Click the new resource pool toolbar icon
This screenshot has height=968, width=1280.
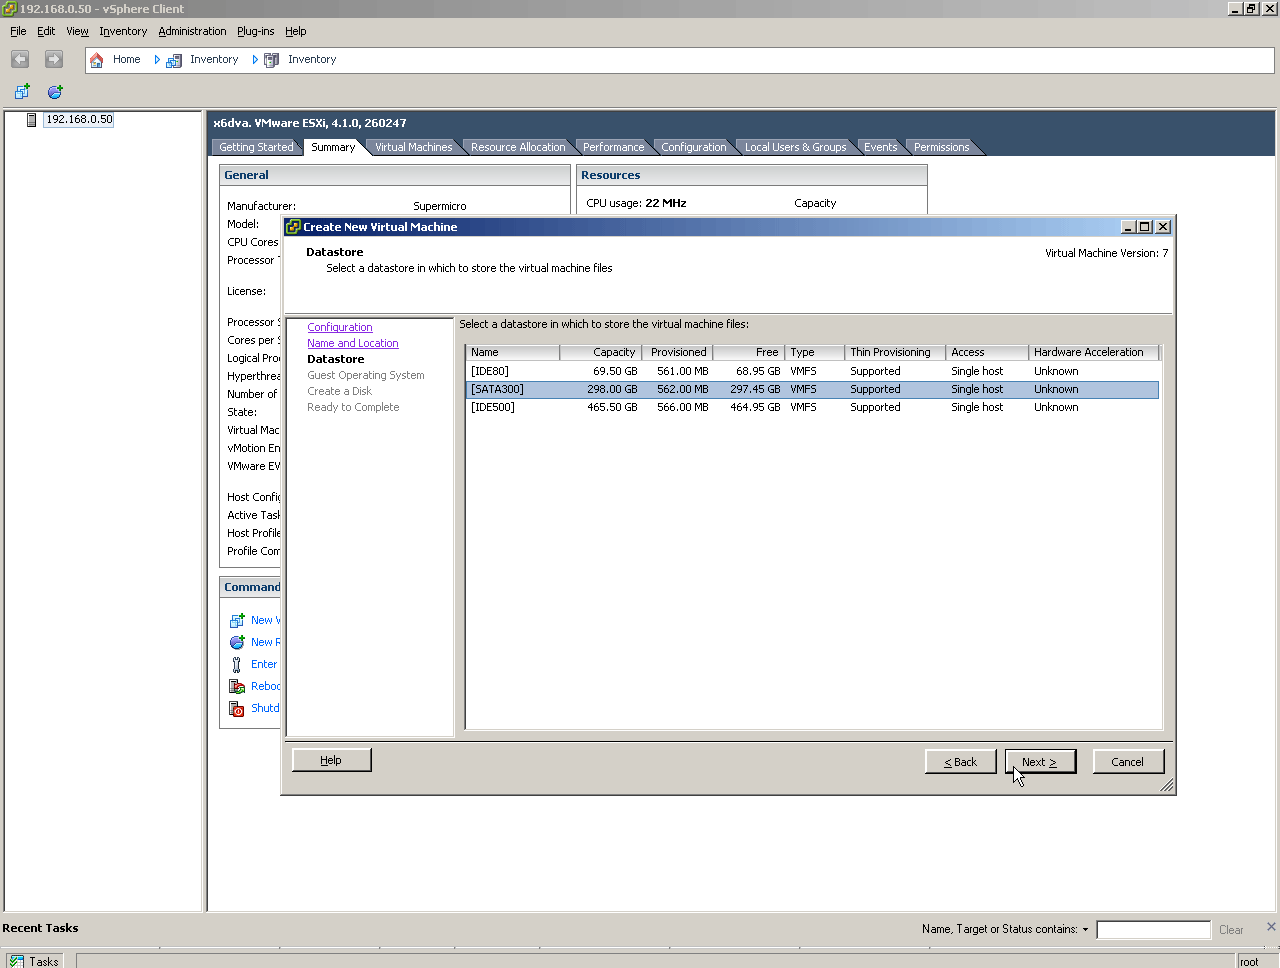pos(55,92)
